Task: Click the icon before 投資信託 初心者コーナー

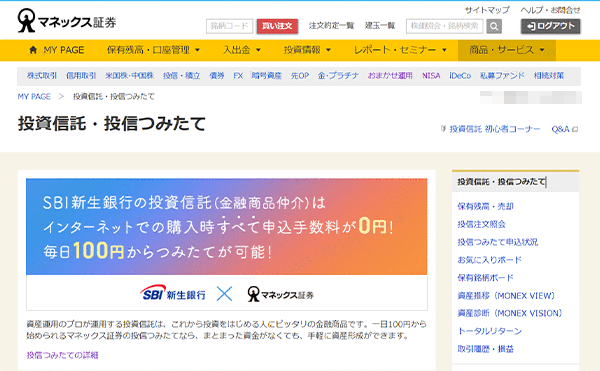Action: click(x=443, y=129)
